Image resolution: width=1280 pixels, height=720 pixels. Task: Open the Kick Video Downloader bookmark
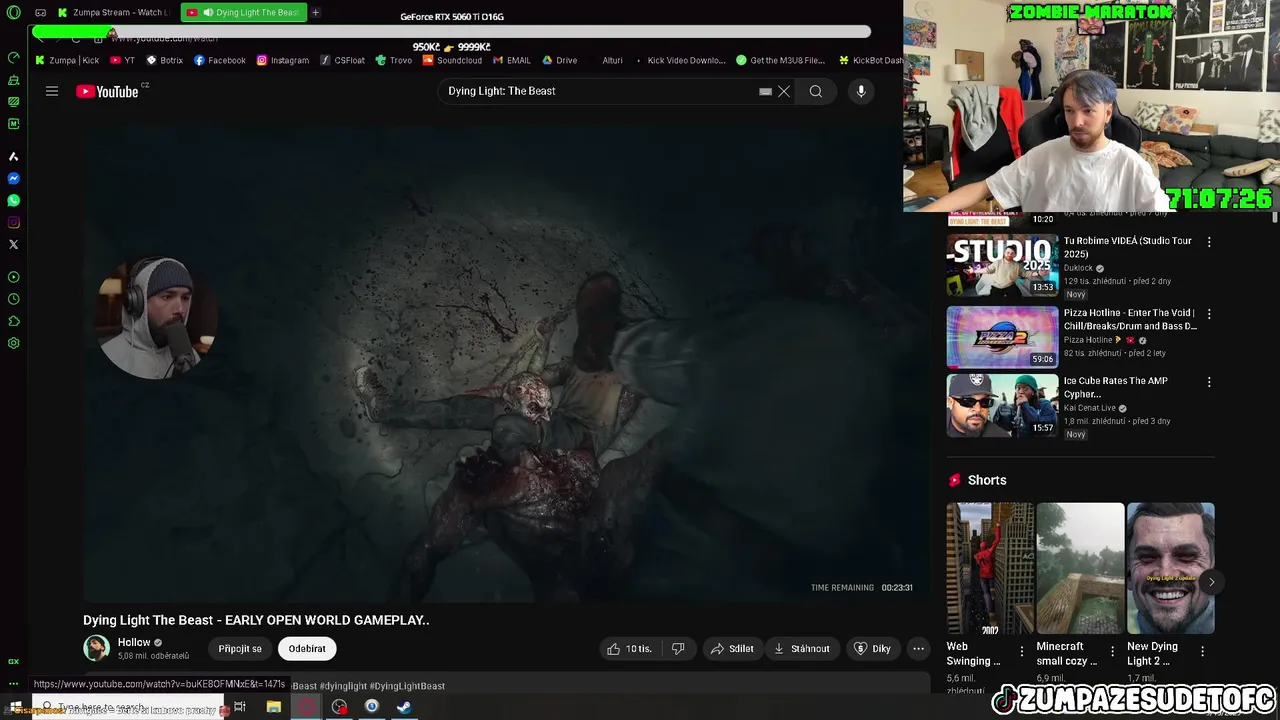pyautogui.click(x=679, y=60)
